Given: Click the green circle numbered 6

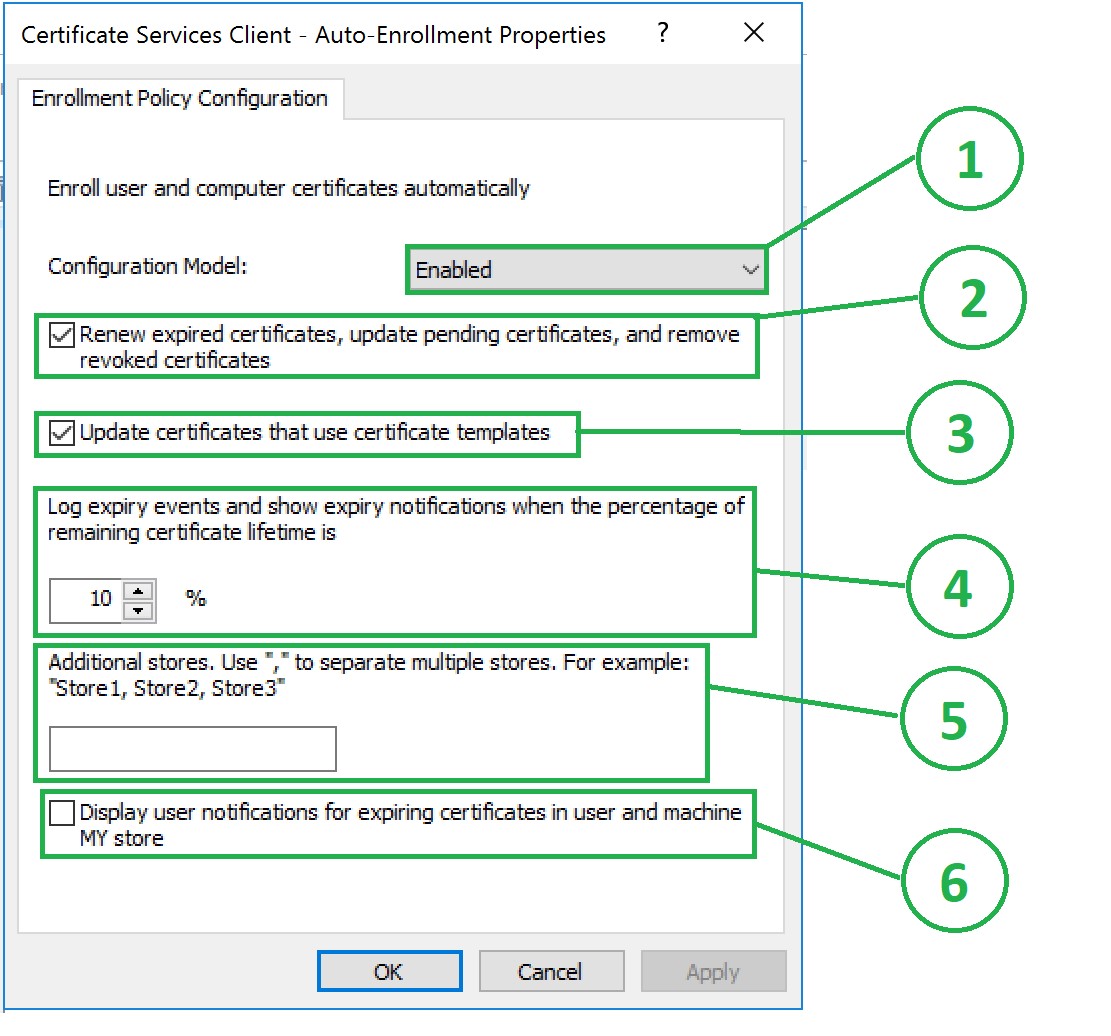Looking at the screenshot, I should pos(954,881).
